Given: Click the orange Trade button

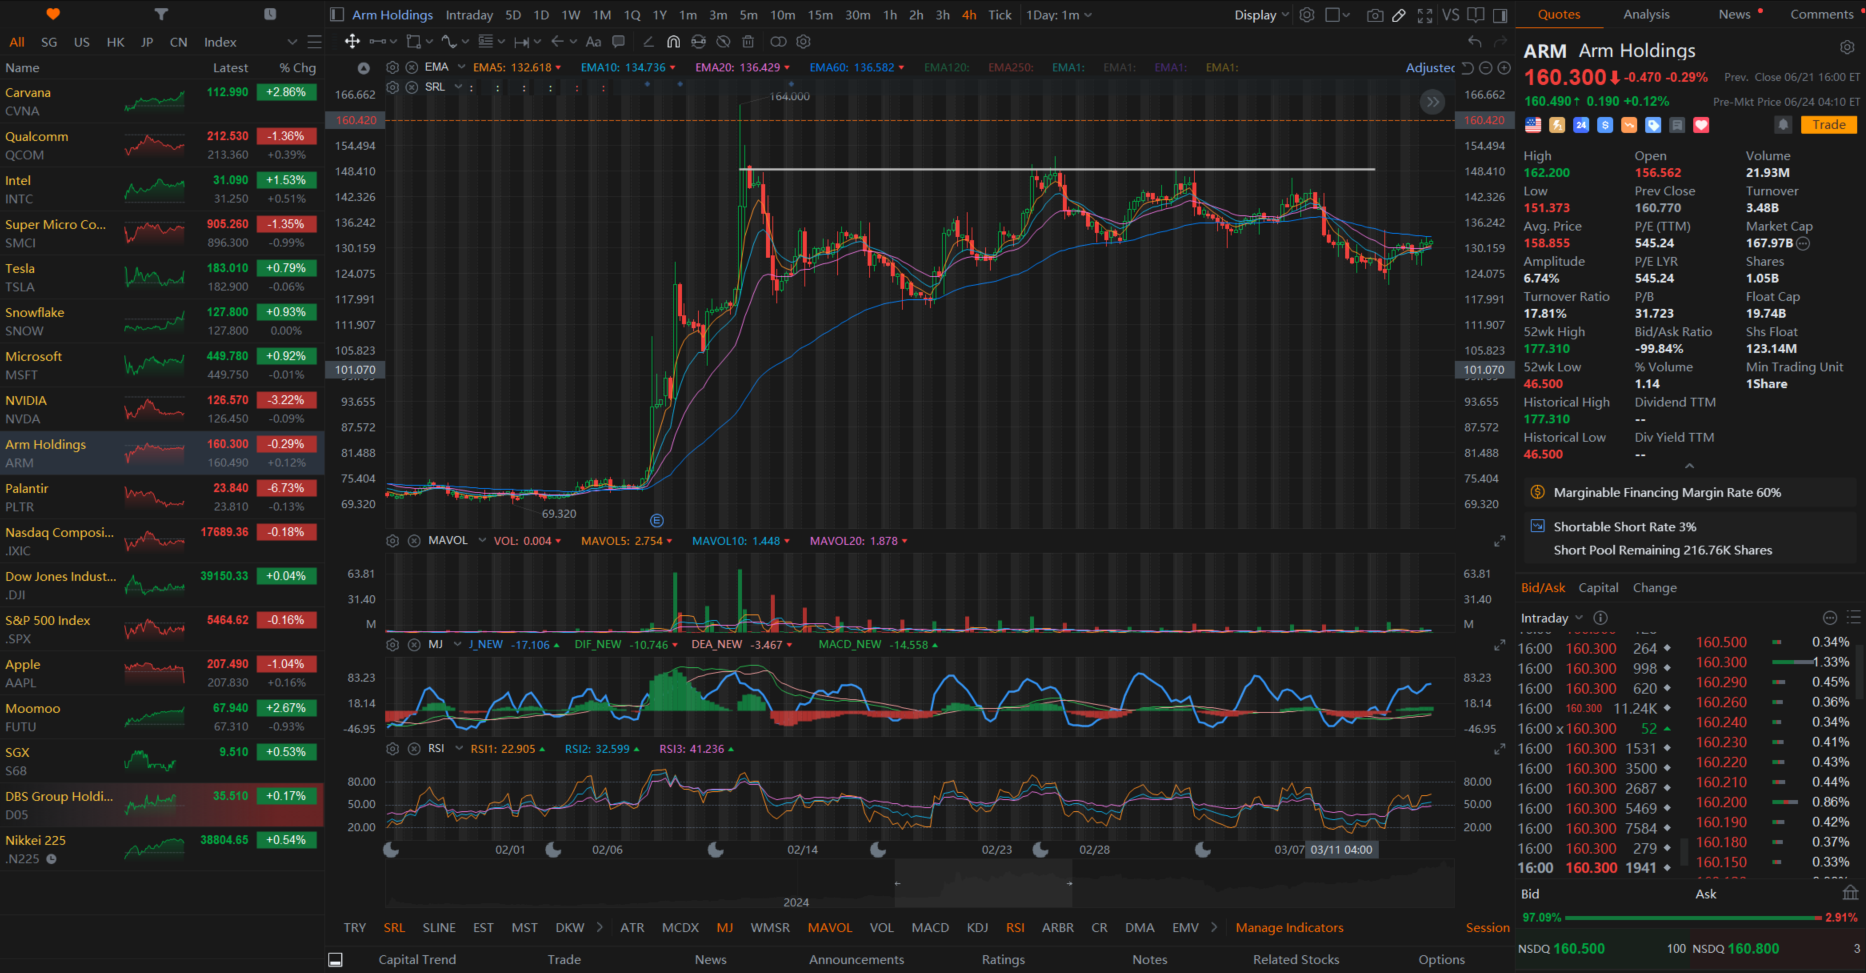Looking at the screenshot, I should 1829,125.
